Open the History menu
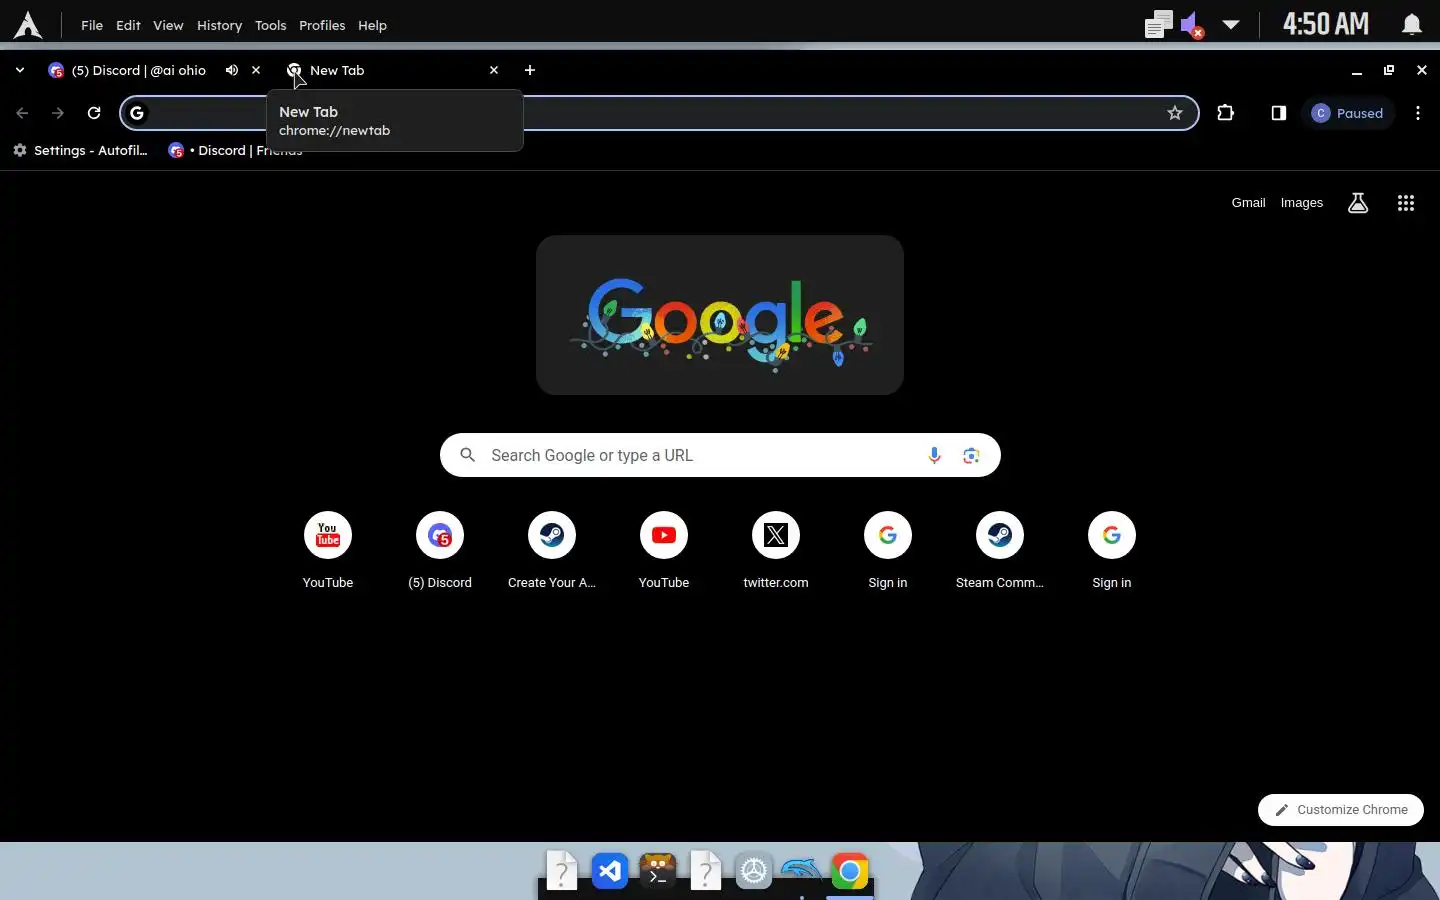1440x900 pixels. click(219, 25)
